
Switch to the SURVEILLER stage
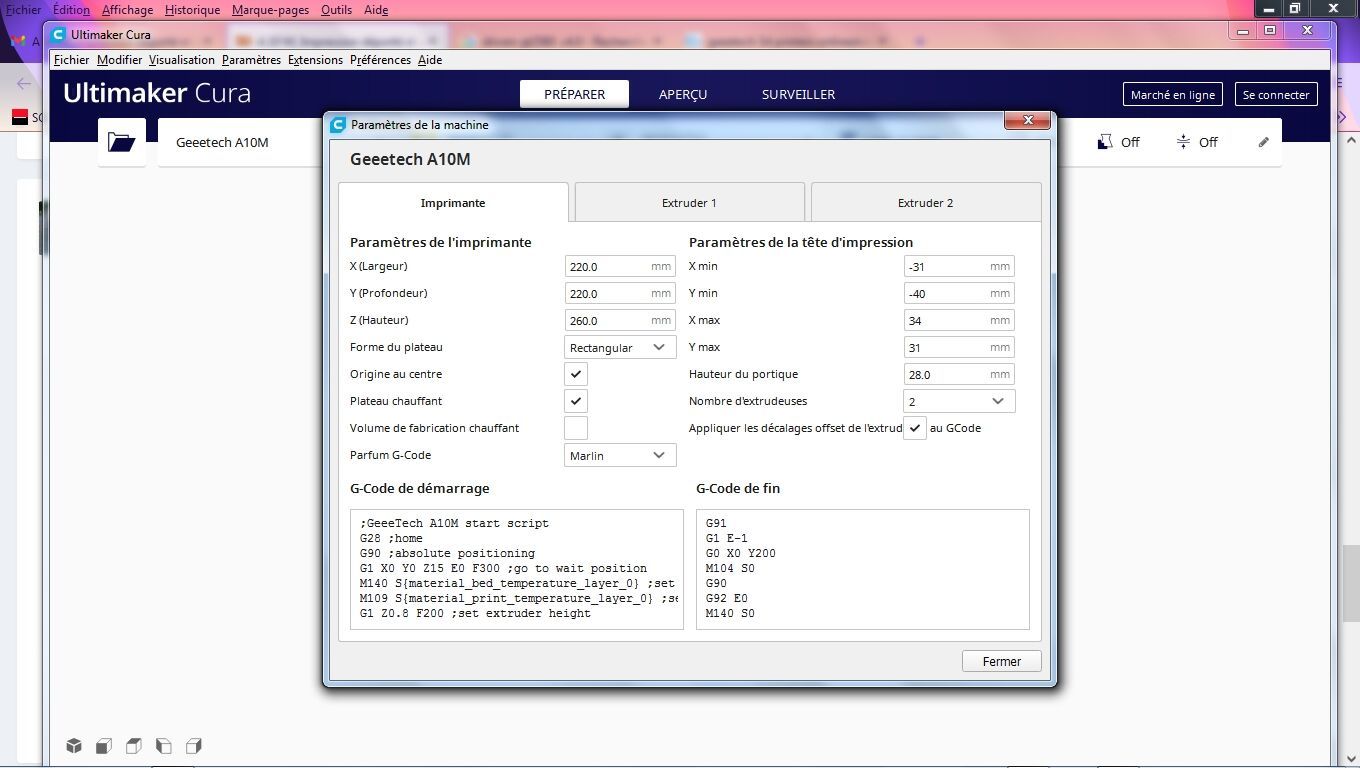[798, 94]
